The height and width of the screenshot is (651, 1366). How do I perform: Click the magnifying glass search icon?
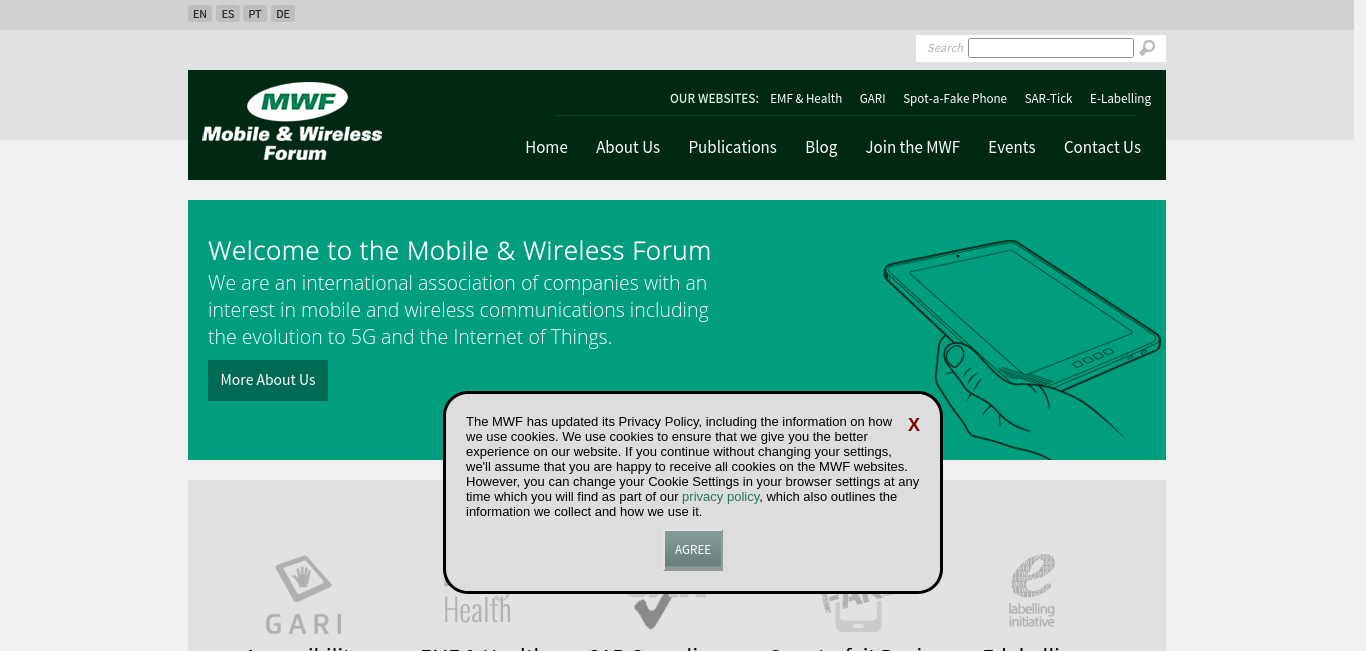pyautogui.click(x=1147, y=48)
